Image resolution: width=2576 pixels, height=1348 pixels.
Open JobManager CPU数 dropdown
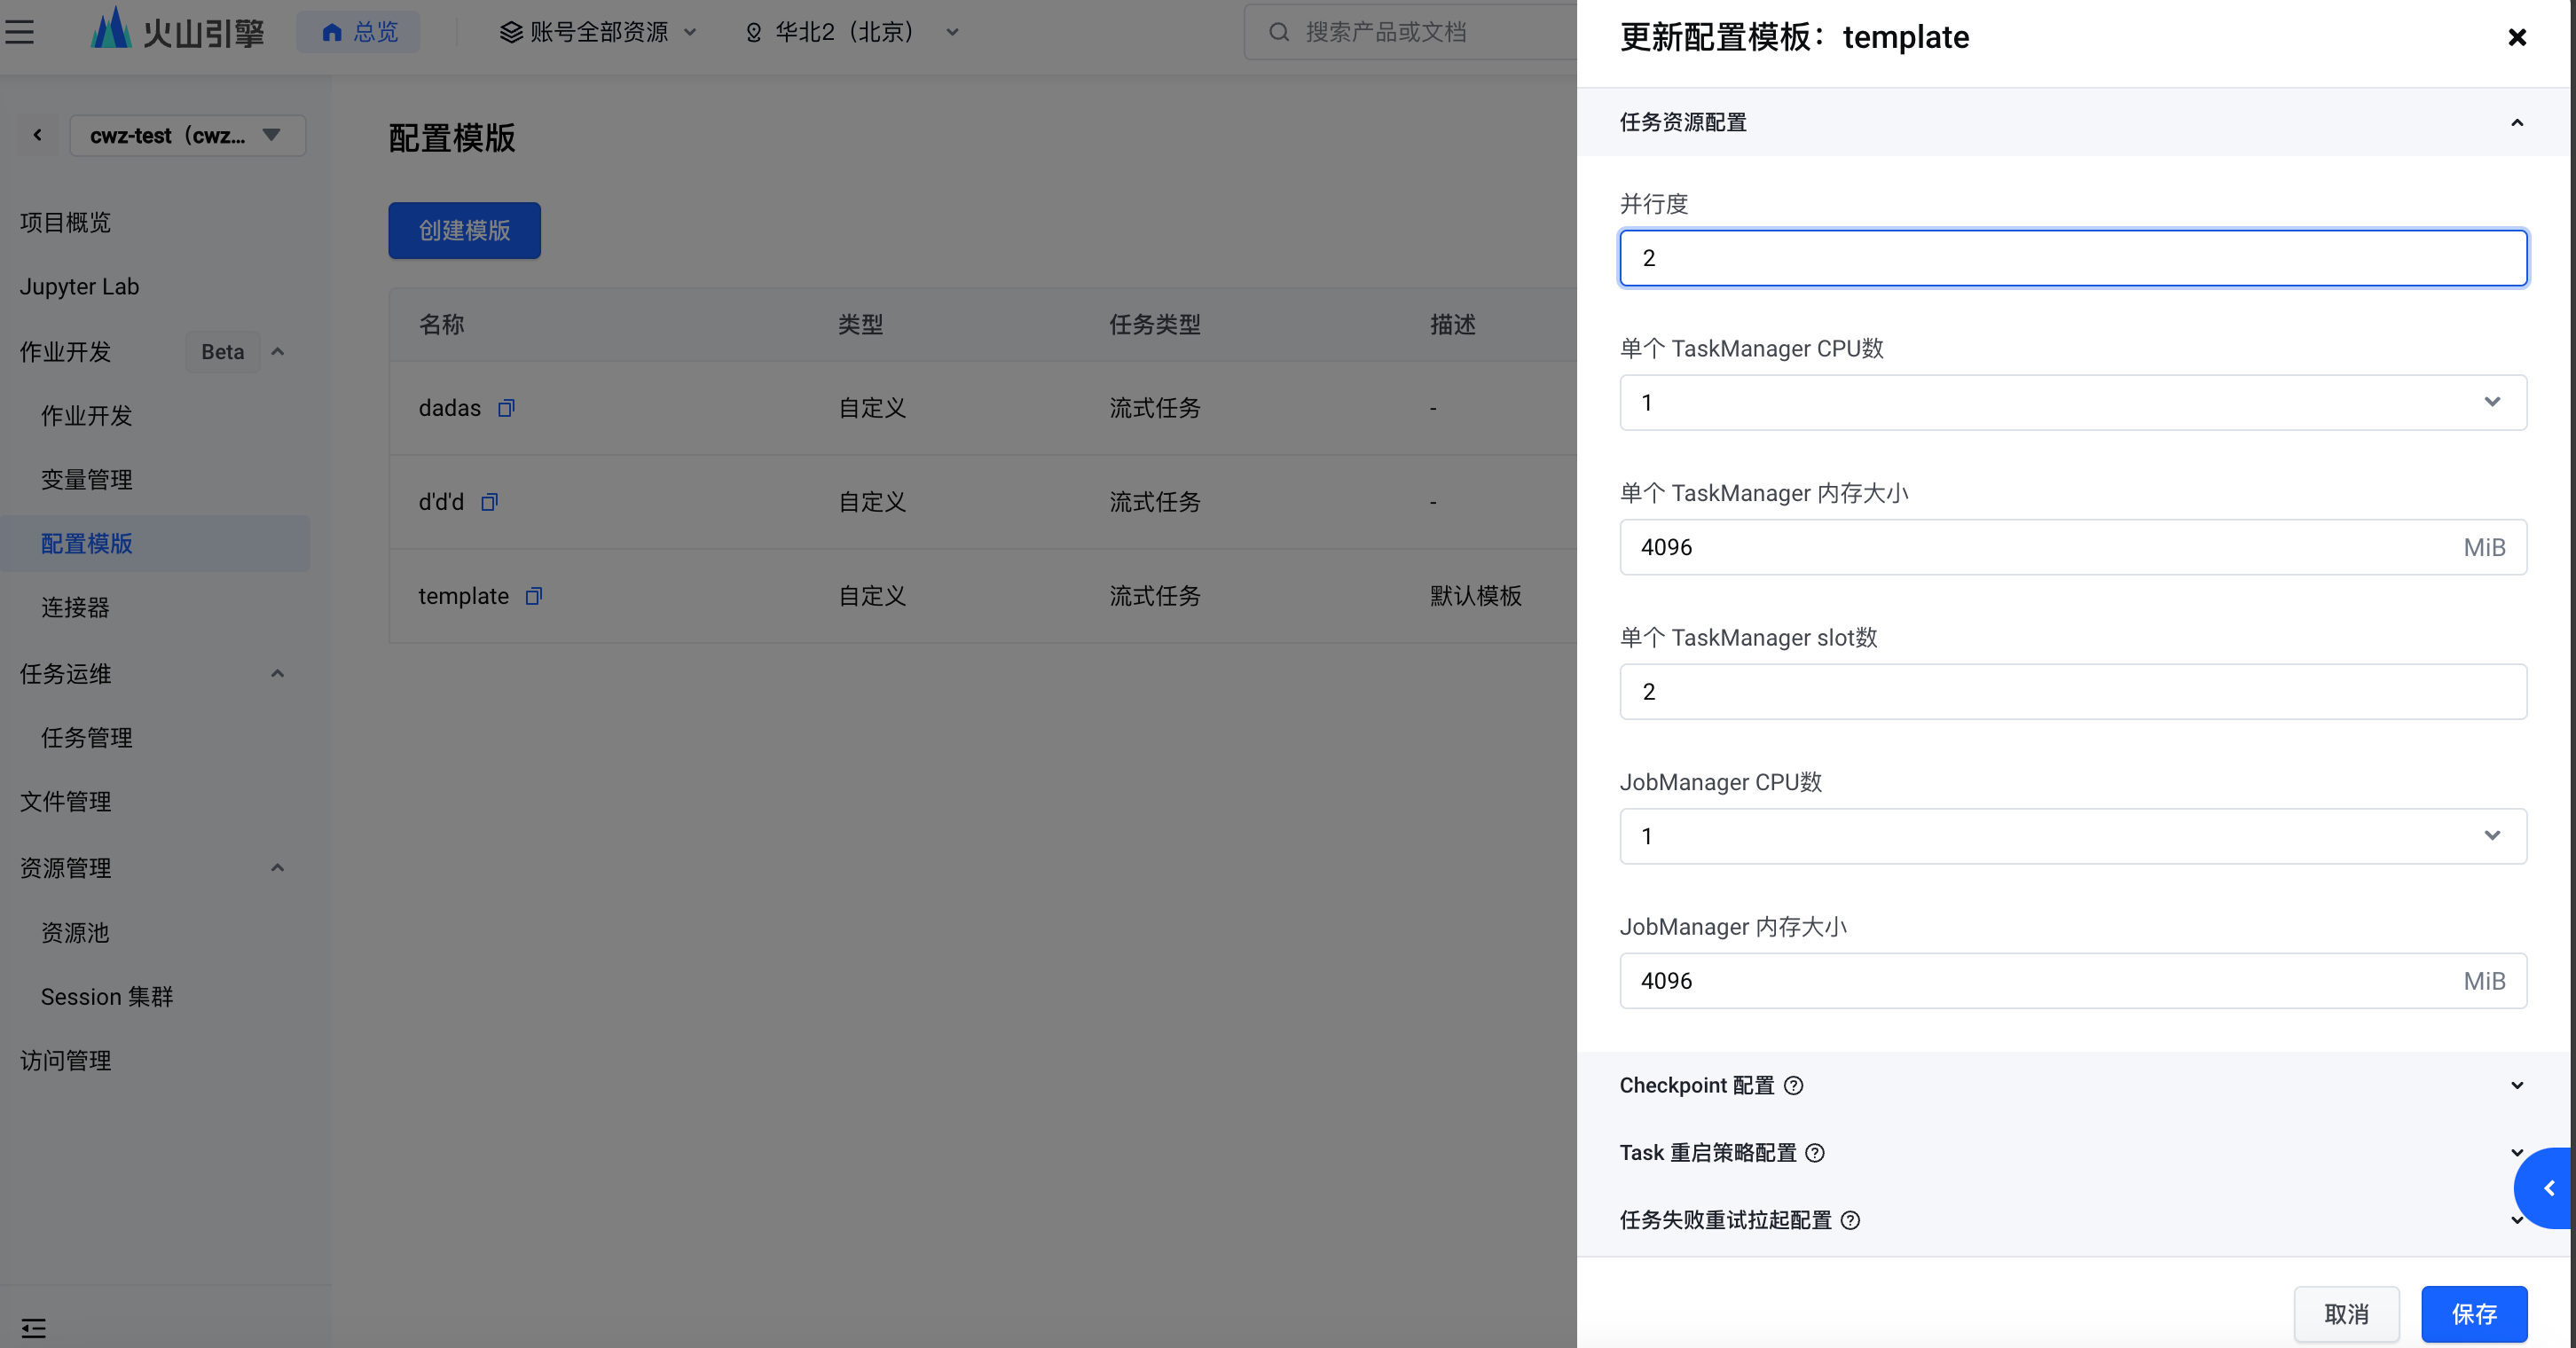2073,836
